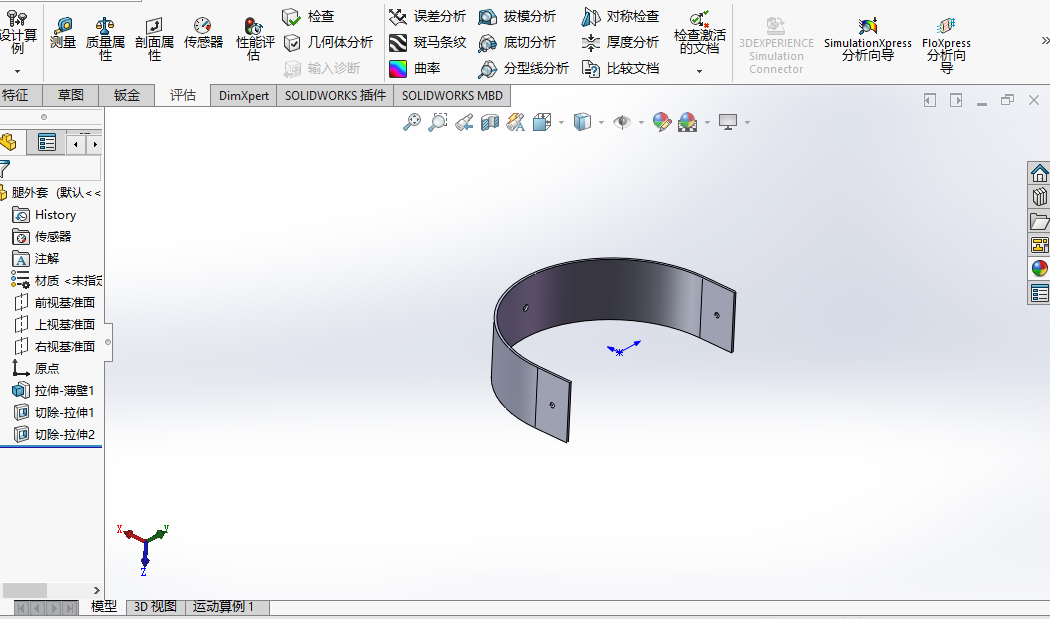Toggle 曲率 curvature display

(x=415, y=68)
